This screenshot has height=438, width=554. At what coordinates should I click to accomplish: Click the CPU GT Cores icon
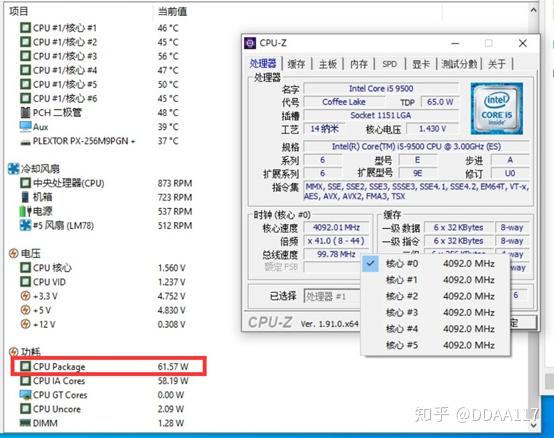pos(25,395)
